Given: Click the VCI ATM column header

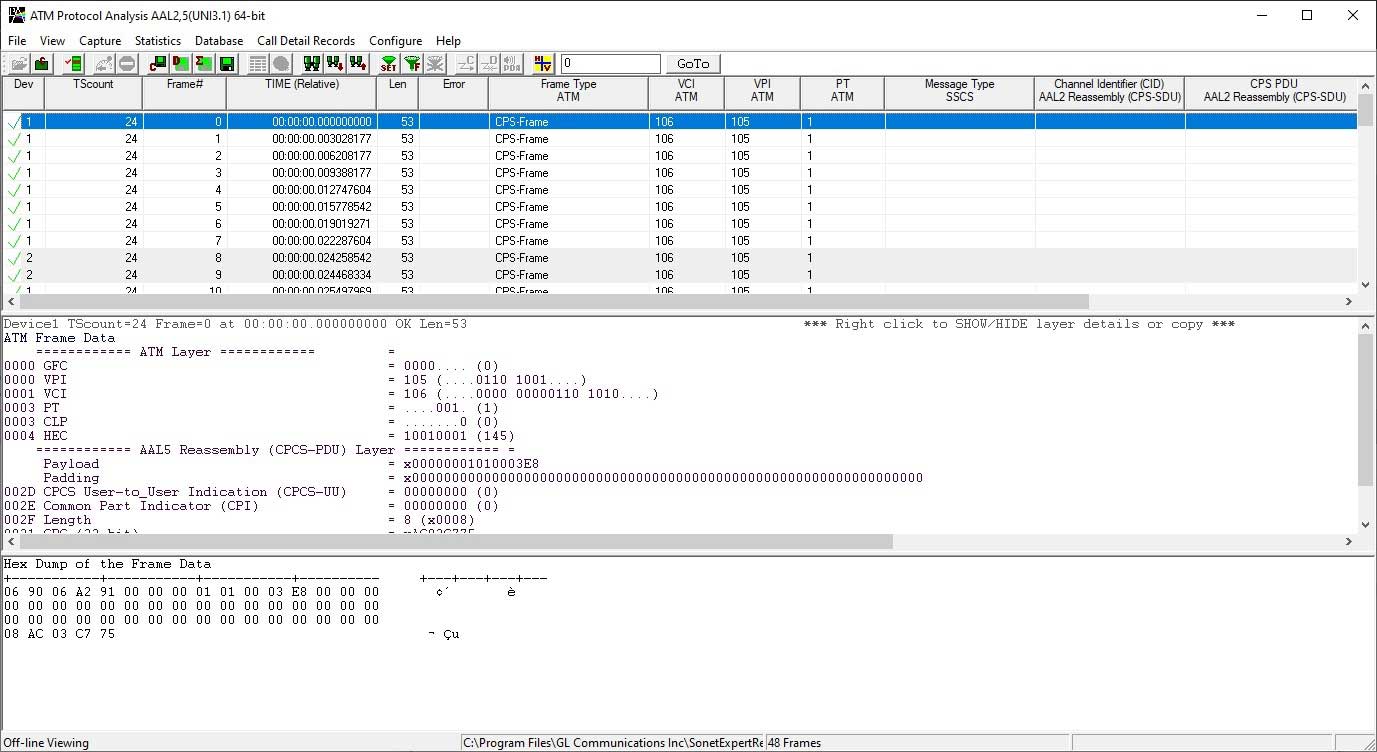Looking at the screenshot, I should pos(686,93).
